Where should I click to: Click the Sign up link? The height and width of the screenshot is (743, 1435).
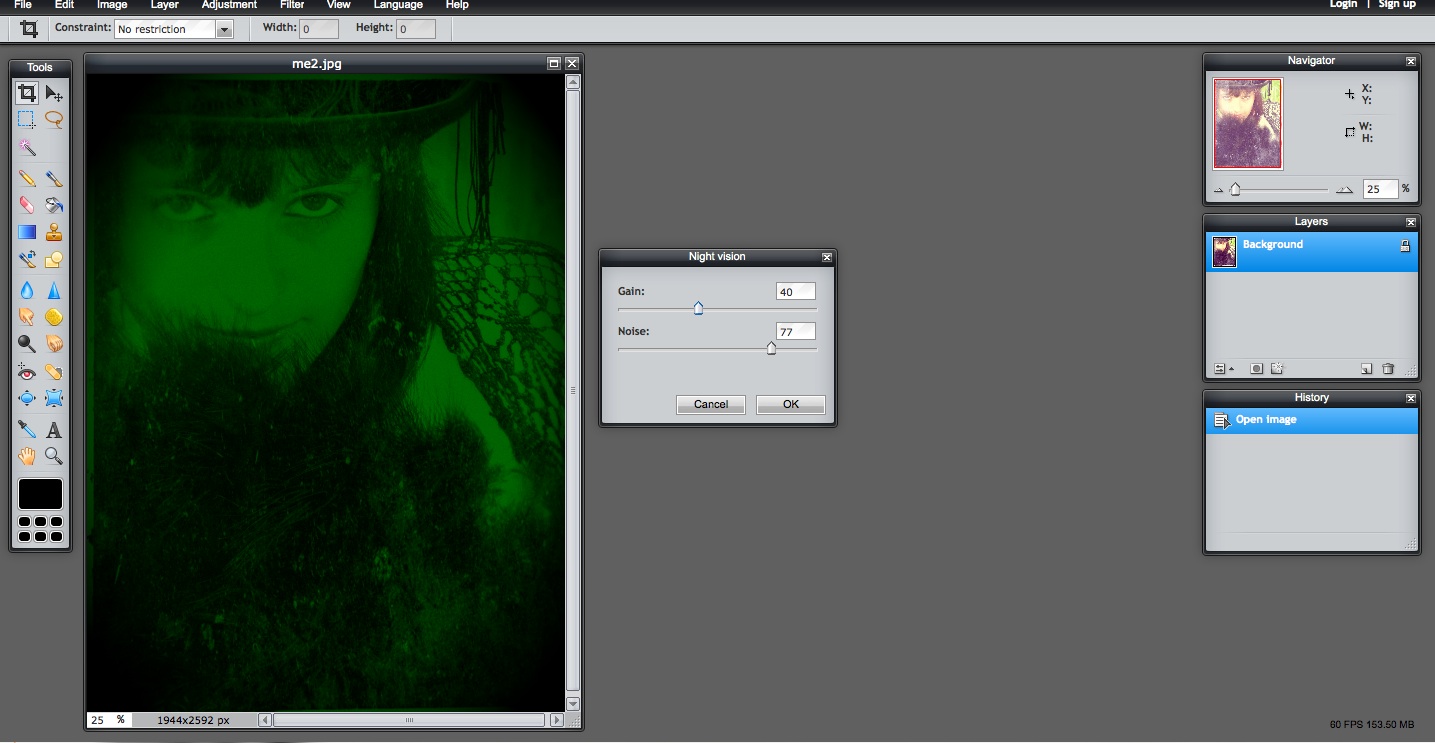(1397, 5)
